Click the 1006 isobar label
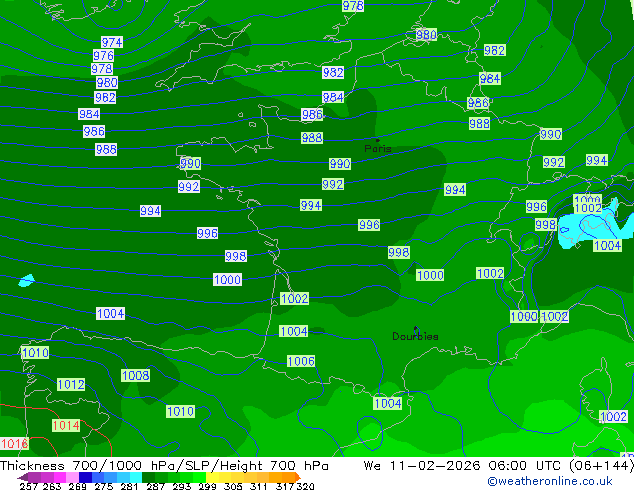 pos(301,361)
